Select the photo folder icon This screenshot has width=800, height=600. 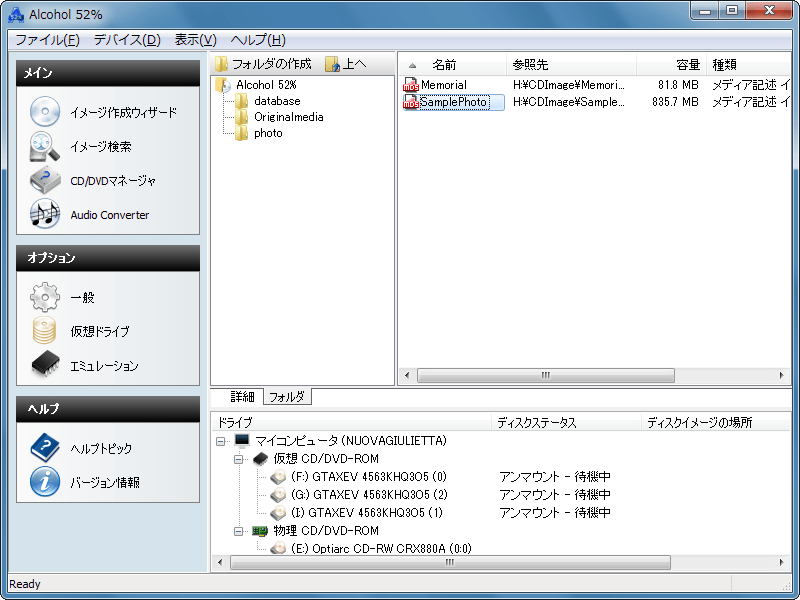[x=241, y=133]
